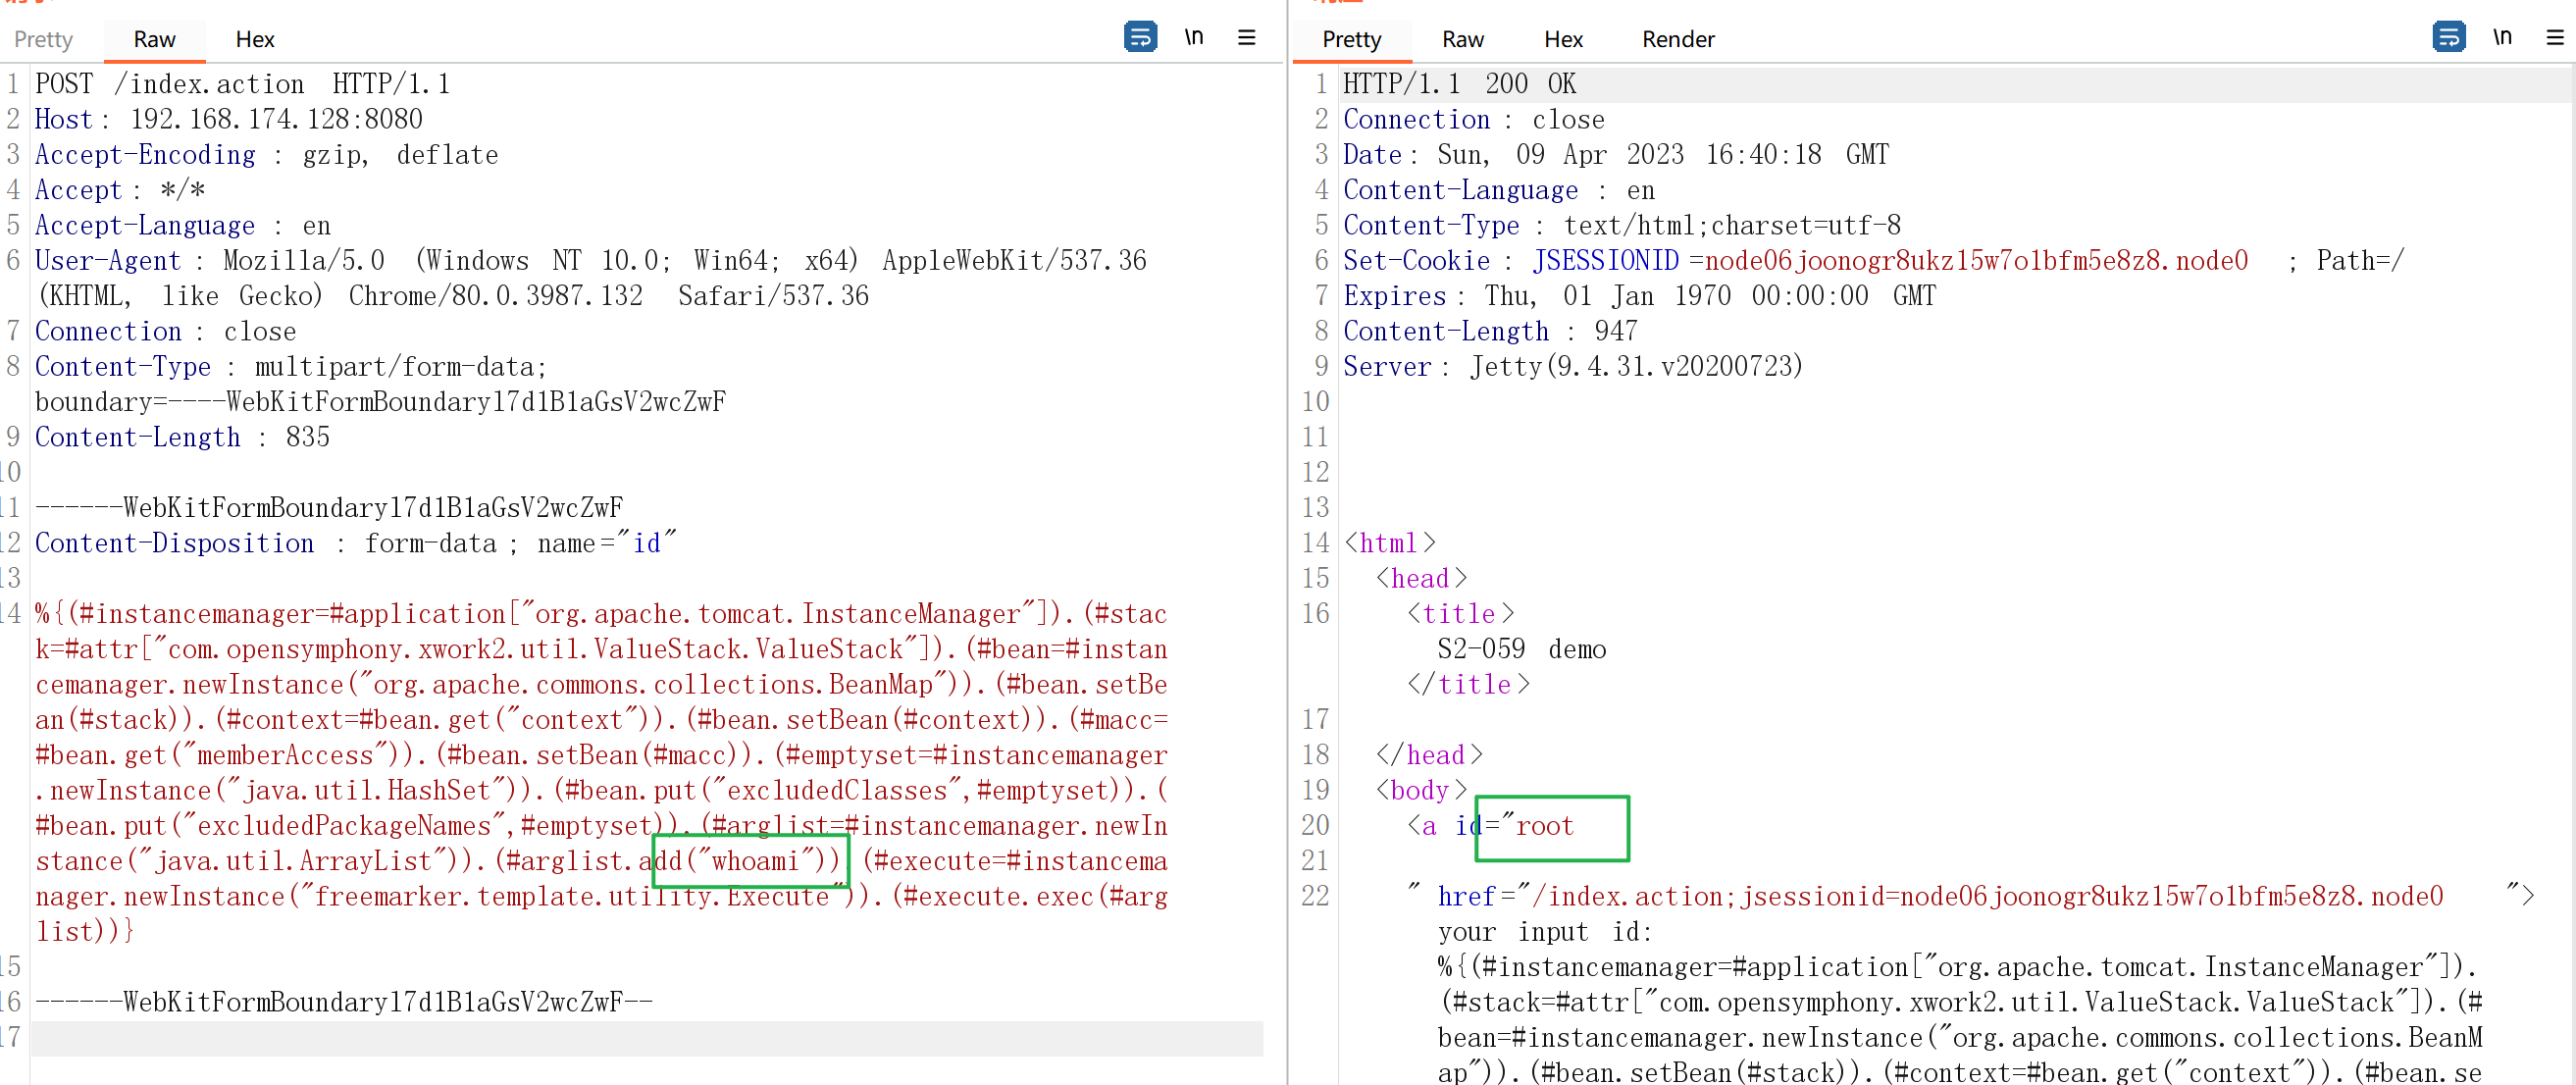
Task: Click the closing WebKitFormBoundary line ending with --
Action: 344,1002
